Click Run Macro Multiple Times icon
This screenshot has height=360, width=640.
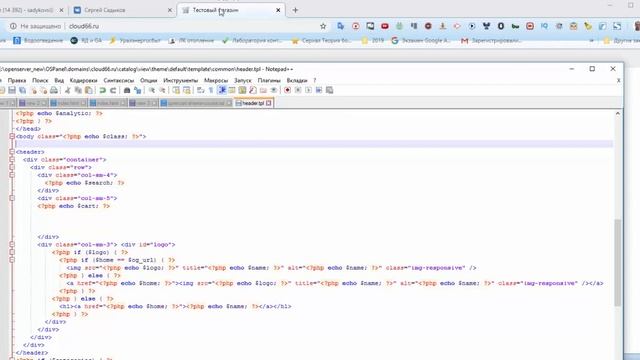tap(319, 90)
